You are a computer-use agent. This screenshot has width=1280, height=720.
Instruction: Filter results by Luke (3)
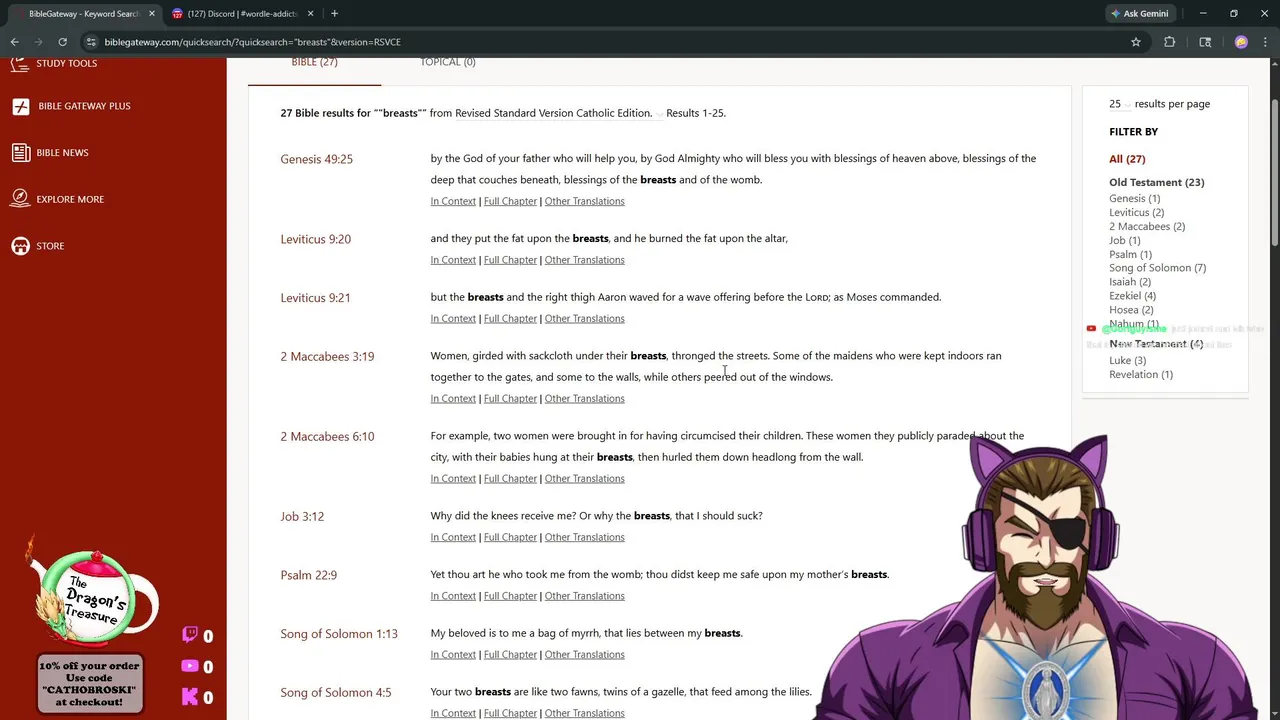[x=1127, y=361]
